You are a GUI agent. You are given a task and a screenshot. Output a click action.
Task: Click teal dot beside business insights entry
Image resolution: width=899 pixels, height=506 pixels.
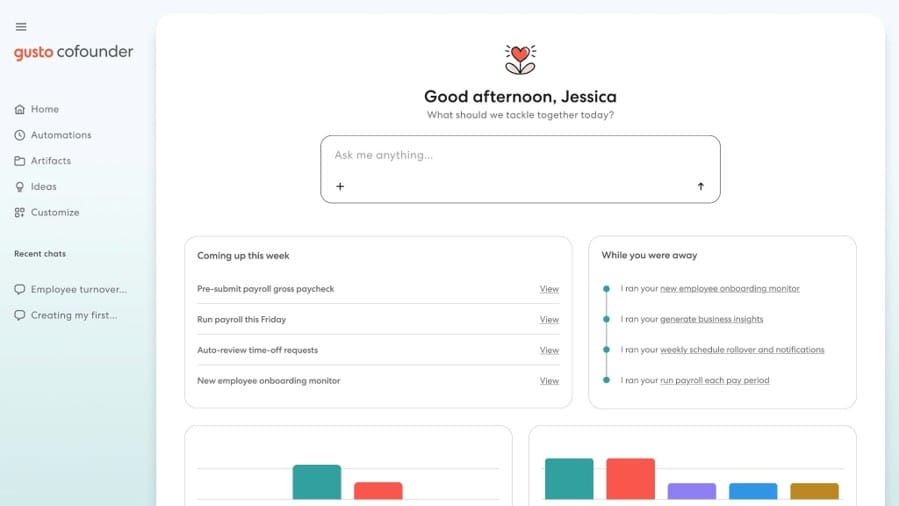click(606, 319)
